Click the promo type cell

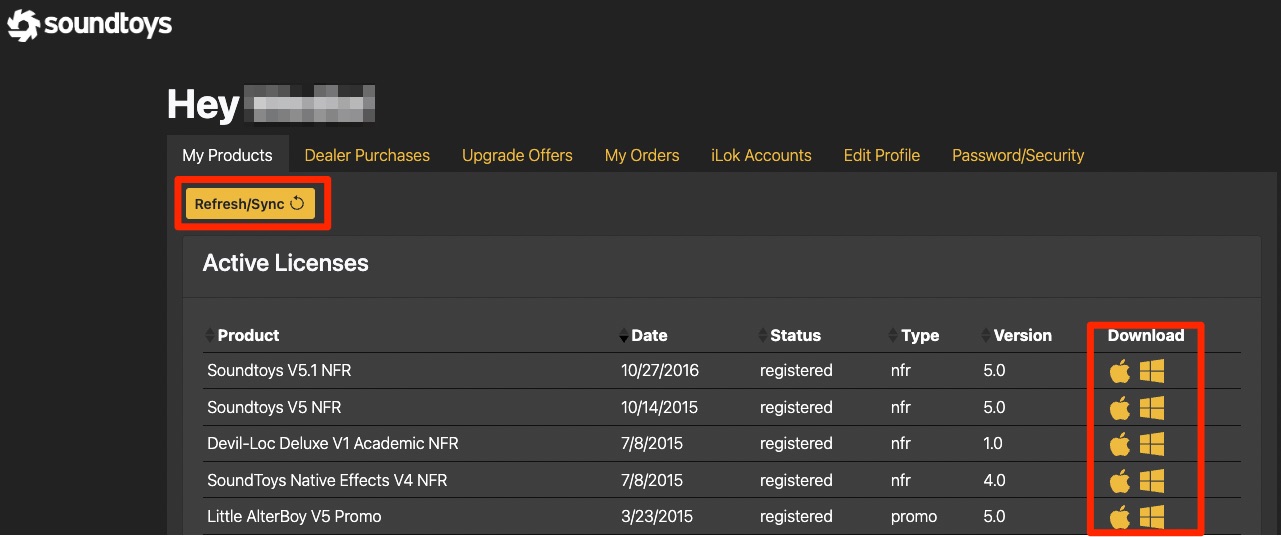[x=914, y=516]
